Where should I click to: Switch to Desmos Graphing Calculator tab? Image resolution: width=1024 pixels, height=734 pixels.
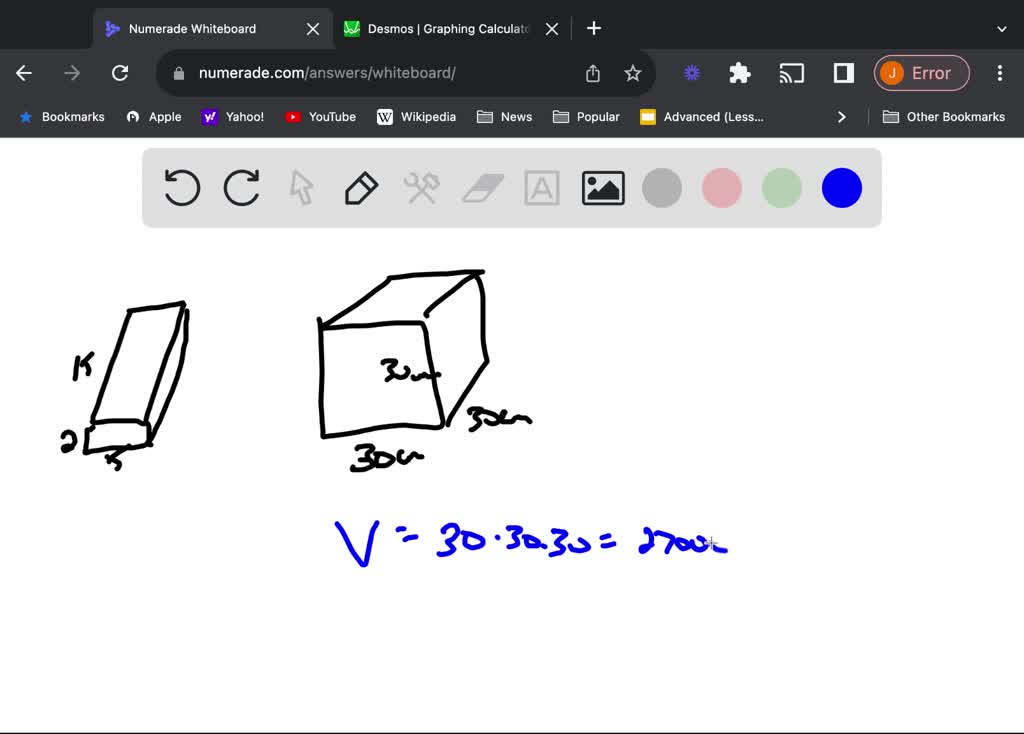coord(440,29)
